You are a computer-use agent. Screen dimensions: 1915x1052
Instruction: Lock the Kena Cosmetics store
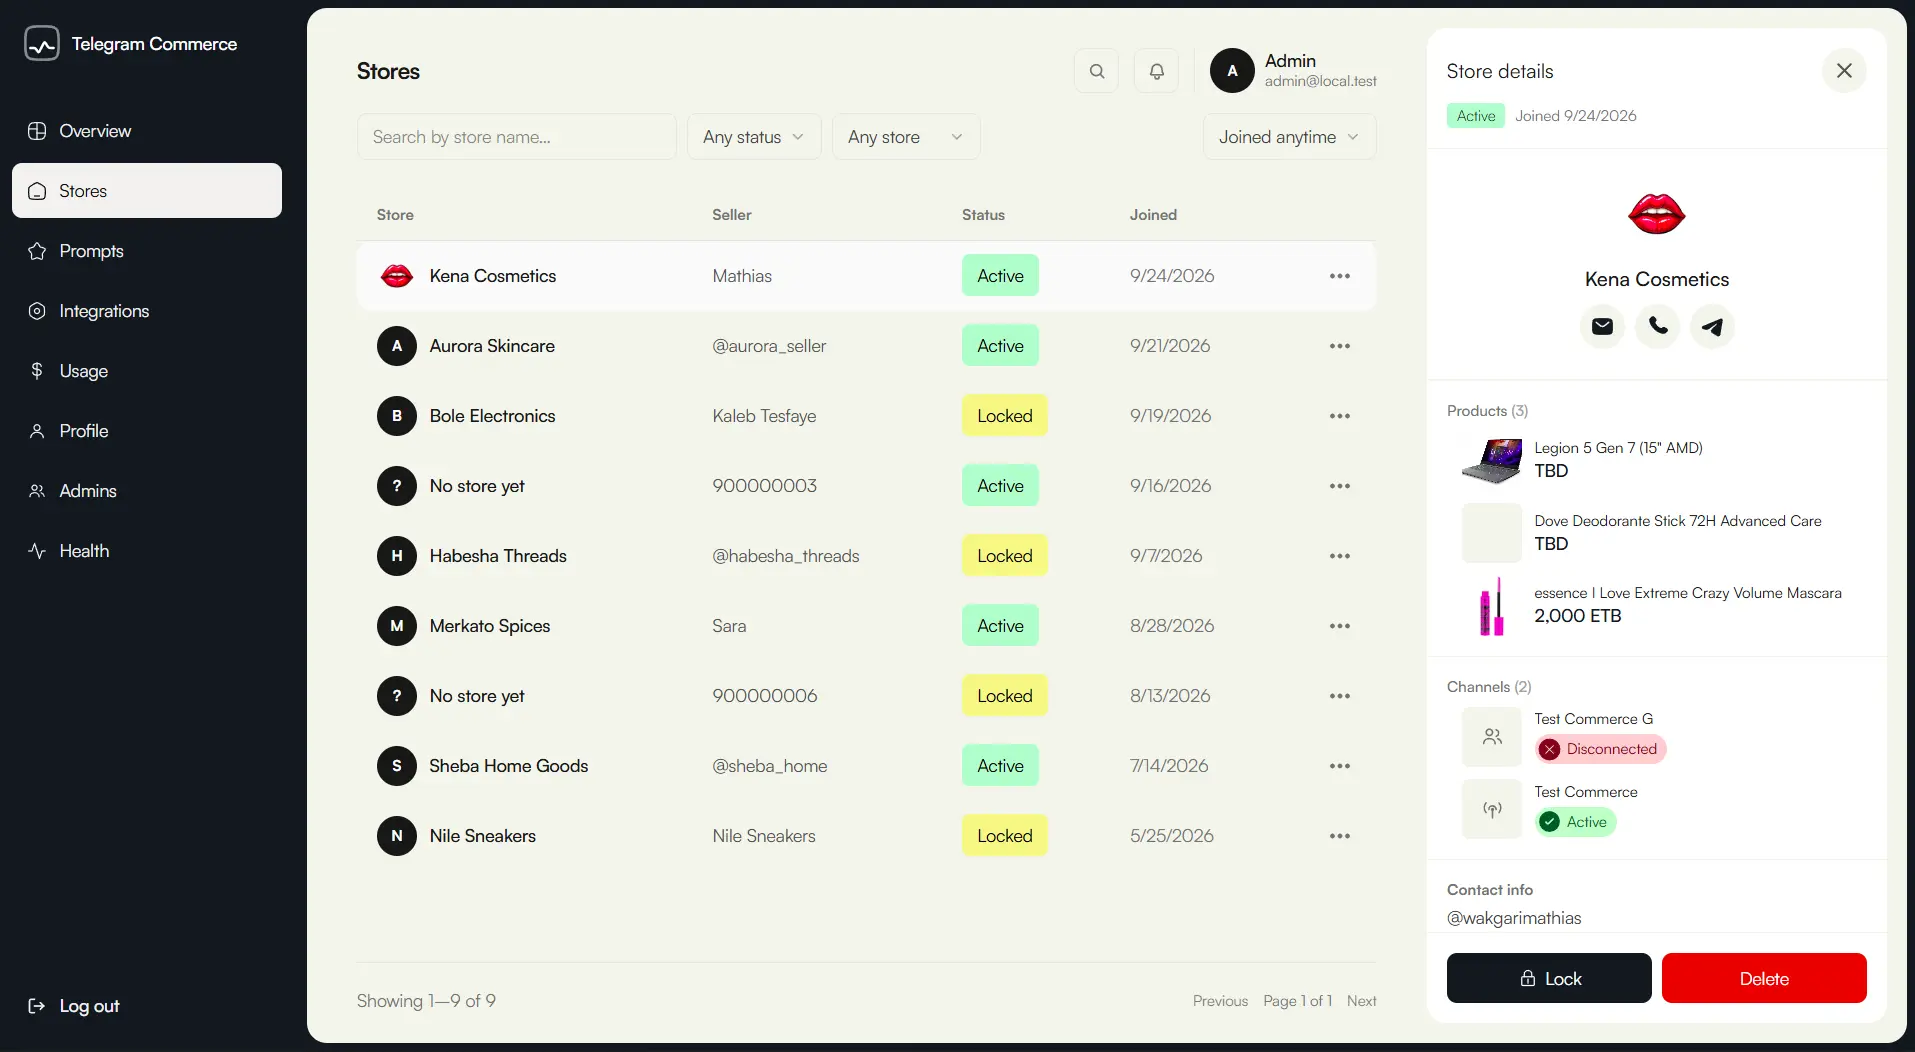[1549, 978]
